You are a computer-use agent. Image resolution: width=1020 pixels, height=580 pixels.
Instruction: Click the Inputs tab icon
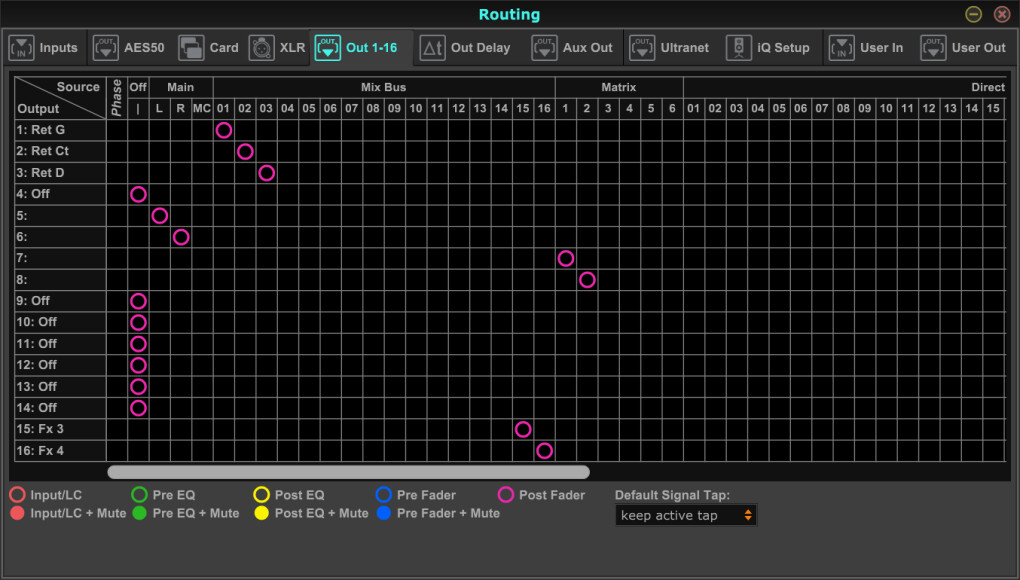point(21,48)
